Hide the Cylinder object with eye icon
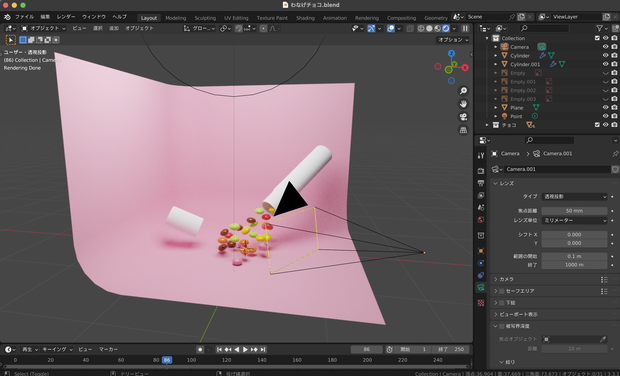Viewport: 620px width, 376px height. (605, 55)
